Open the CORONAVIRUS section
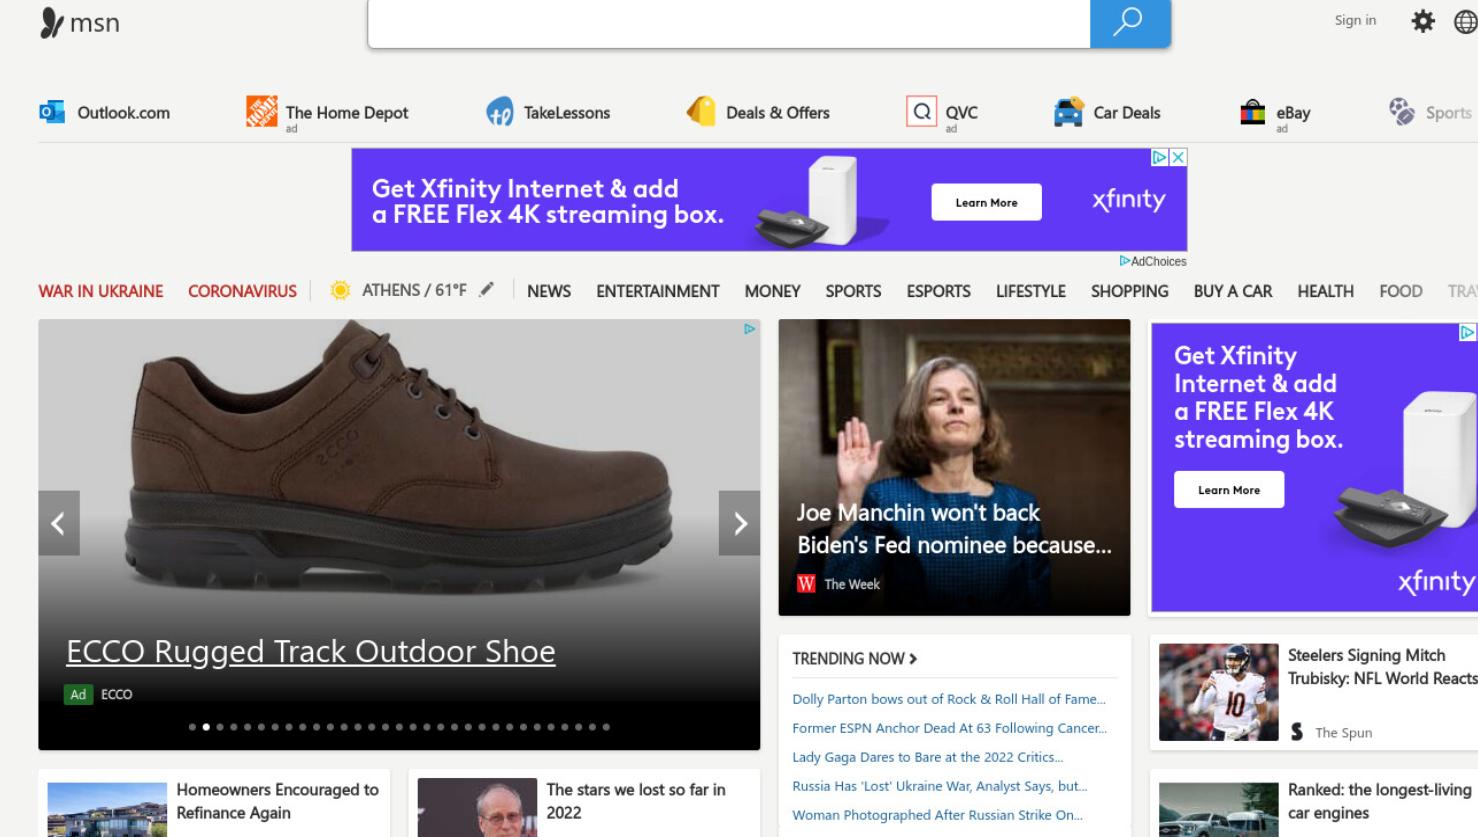 click(x=242, y=291)
